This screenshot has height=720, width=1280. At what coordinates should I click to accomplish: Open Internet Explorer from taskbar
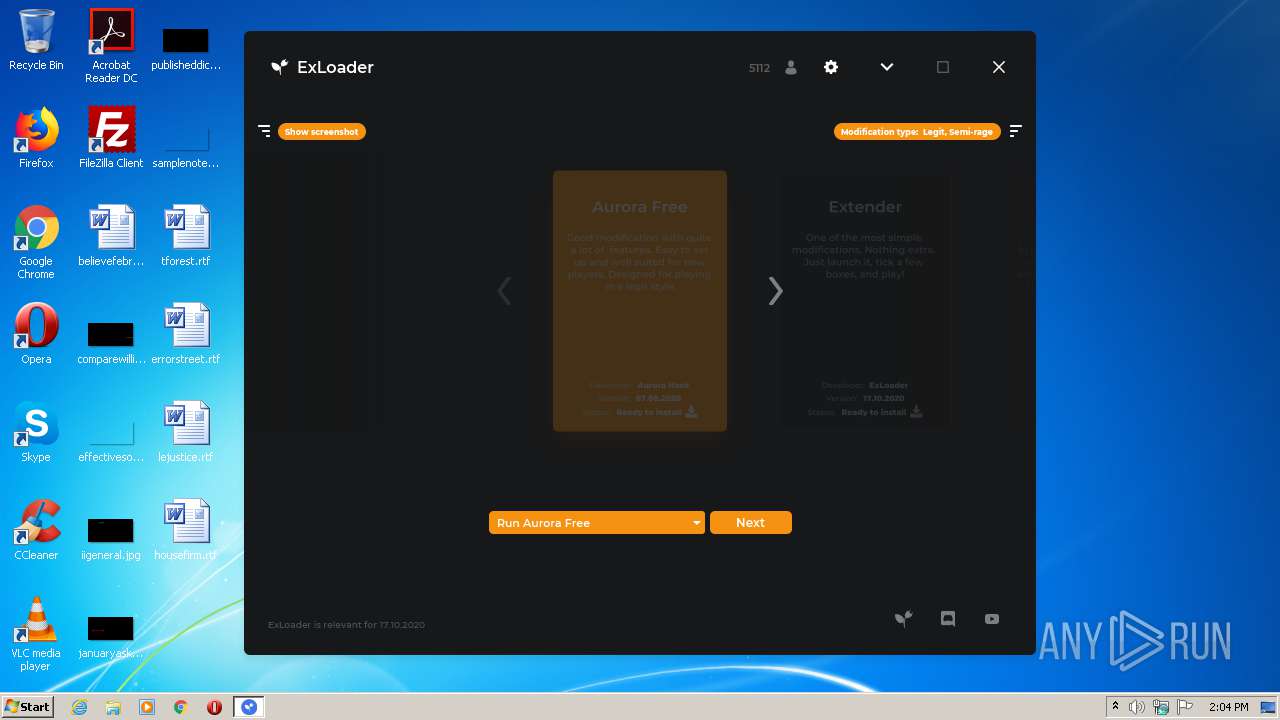80,707
